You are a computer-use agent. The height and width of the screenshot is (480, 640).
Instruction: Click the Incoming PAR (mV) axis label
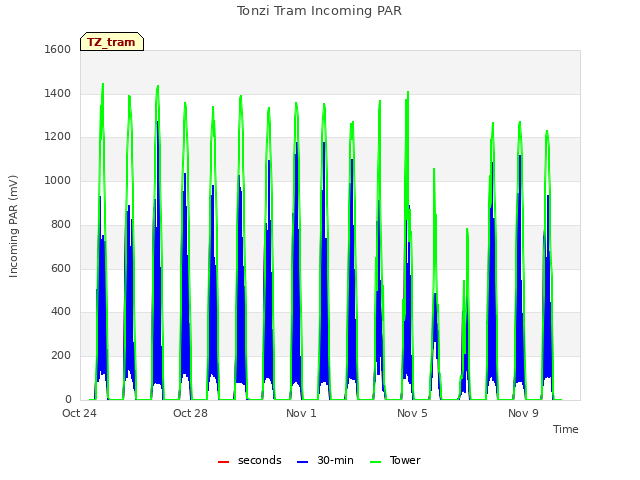13,227
